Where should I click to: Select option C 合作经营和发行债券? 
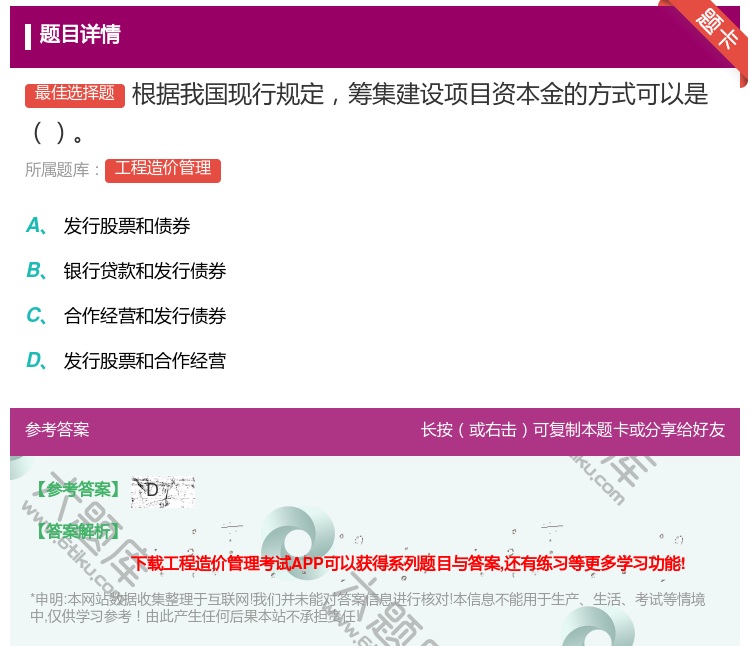[126, 316]
